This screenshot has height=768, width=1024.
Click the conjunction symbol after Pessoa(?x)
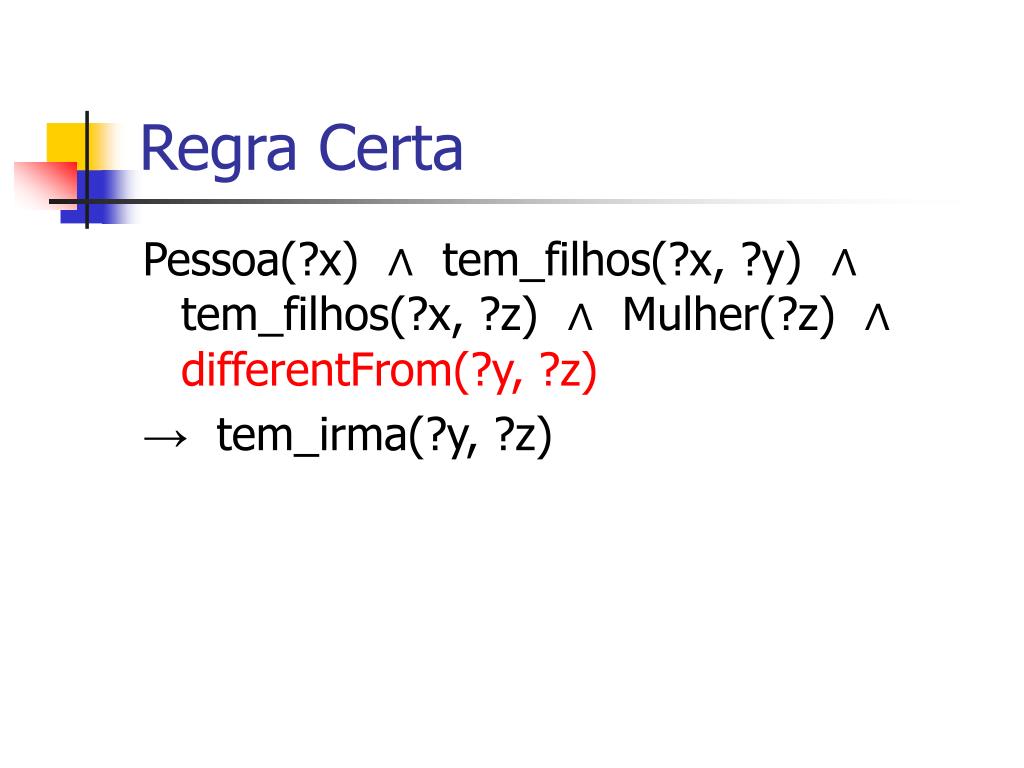pyautogui.click(x=400, y=264)
